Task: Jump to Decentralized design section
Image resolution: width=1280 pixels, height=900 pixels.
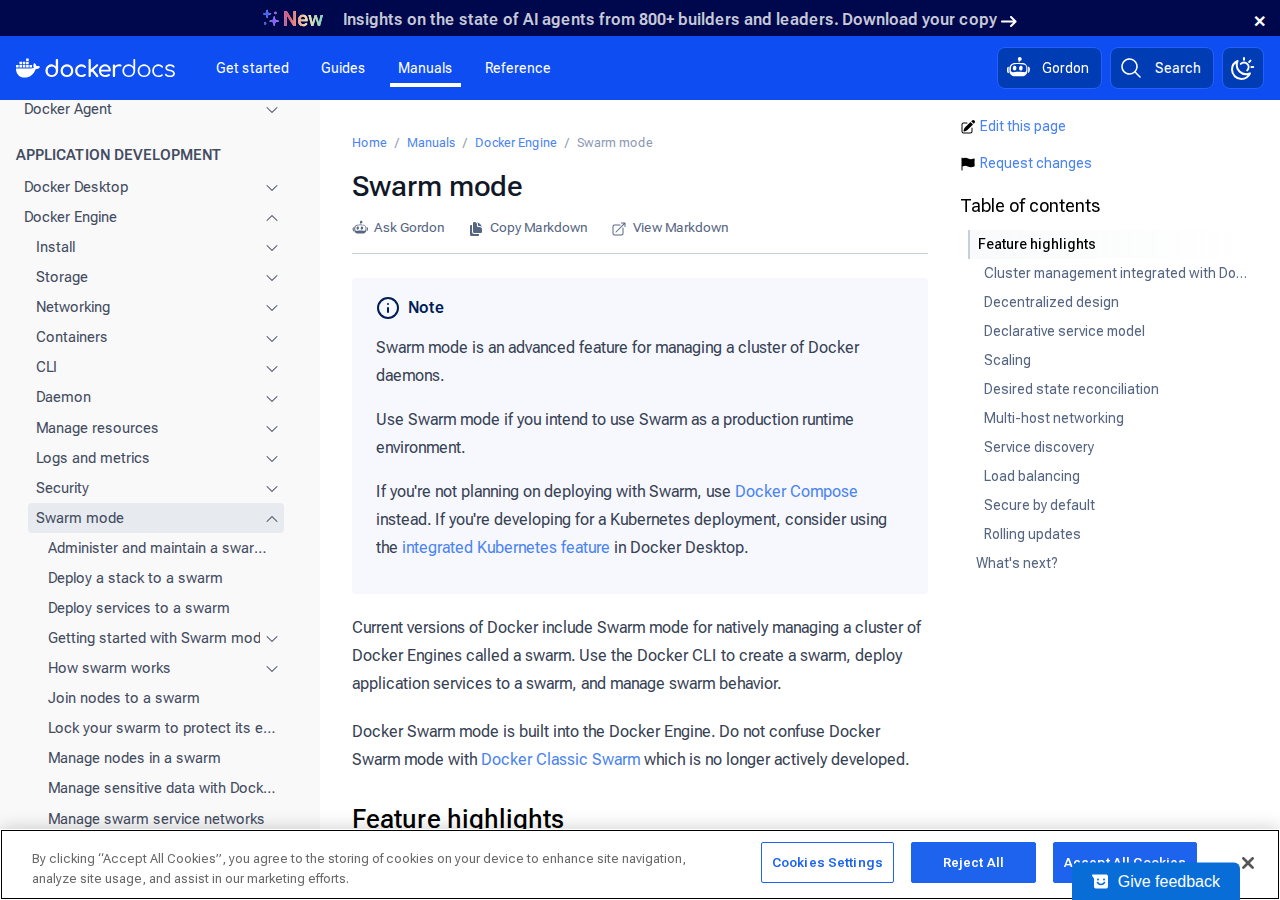Action: pos(1051,302)
